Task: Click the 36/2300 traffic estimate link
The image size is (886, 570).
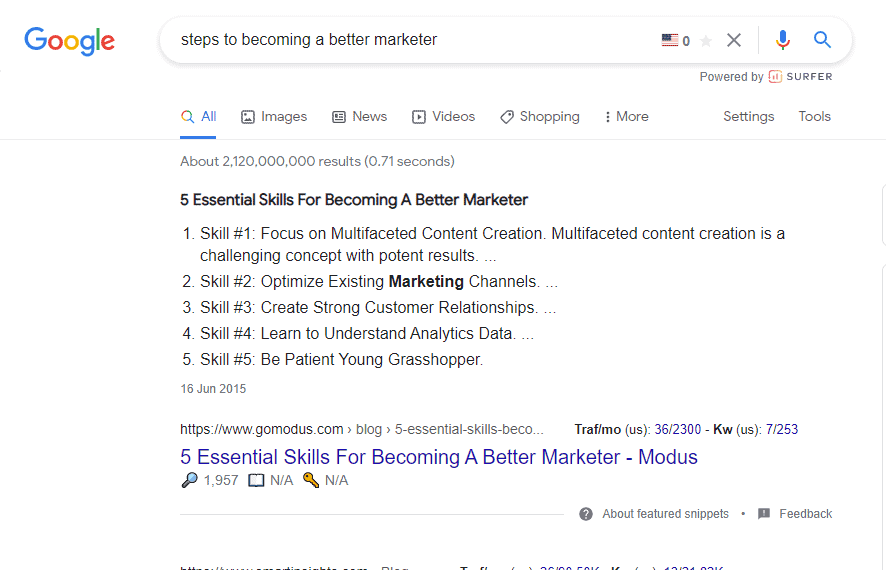Action: point(677,429)
